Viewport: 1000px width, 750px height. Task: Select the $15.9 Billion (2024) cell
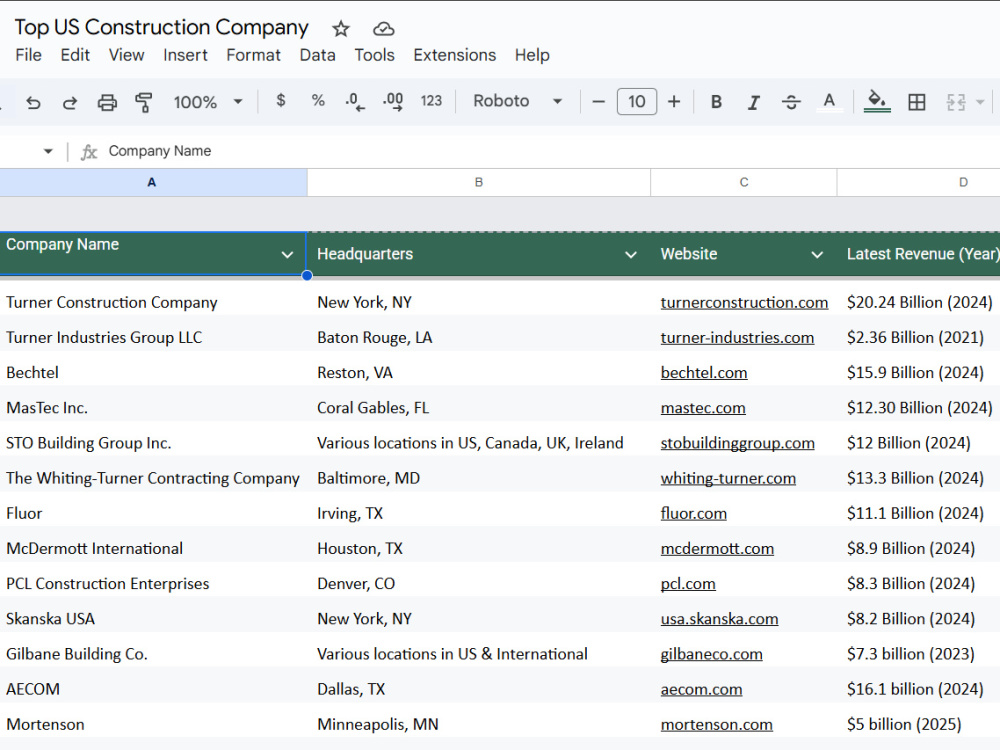tap(918, 372)
